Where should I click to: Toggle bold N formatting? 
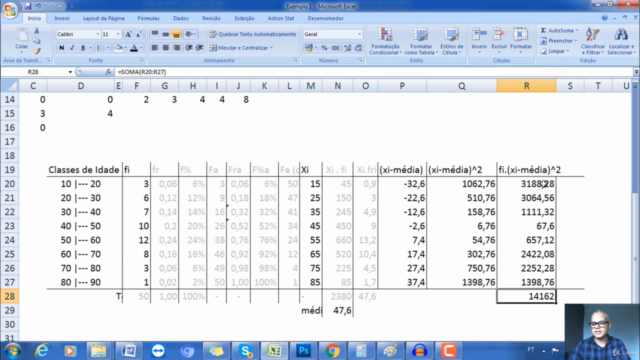click(62, 48)
